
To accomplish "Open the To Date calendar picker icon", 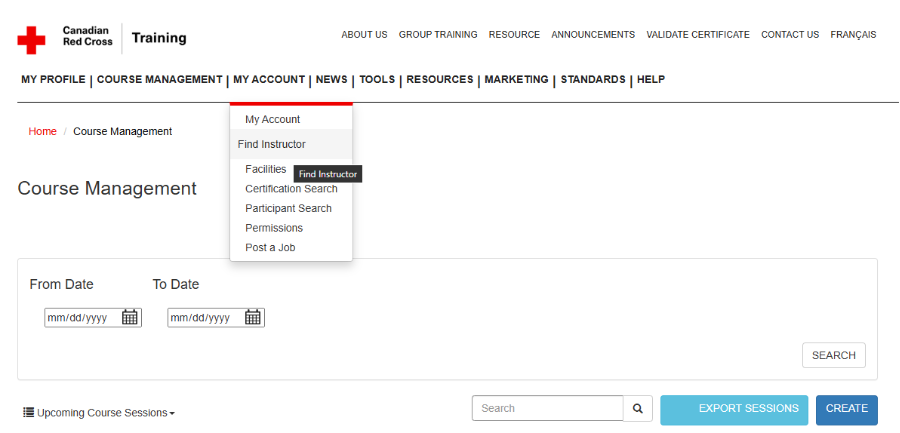I will pyautogui.click(x=253, y=317).
